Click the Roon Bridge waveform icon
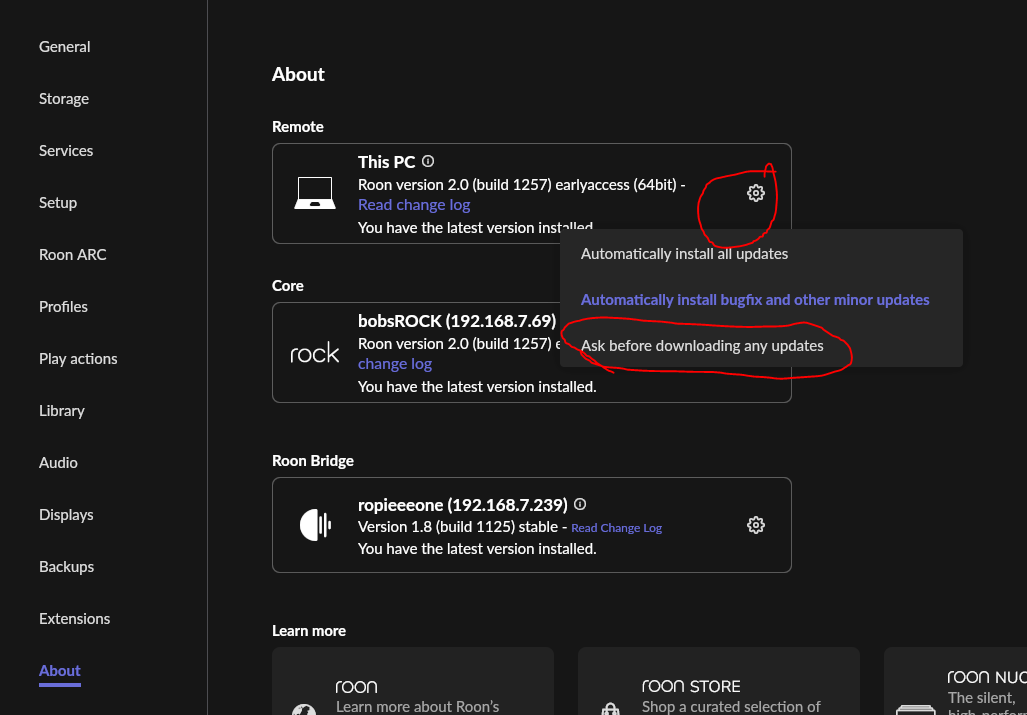 [315, 525]
